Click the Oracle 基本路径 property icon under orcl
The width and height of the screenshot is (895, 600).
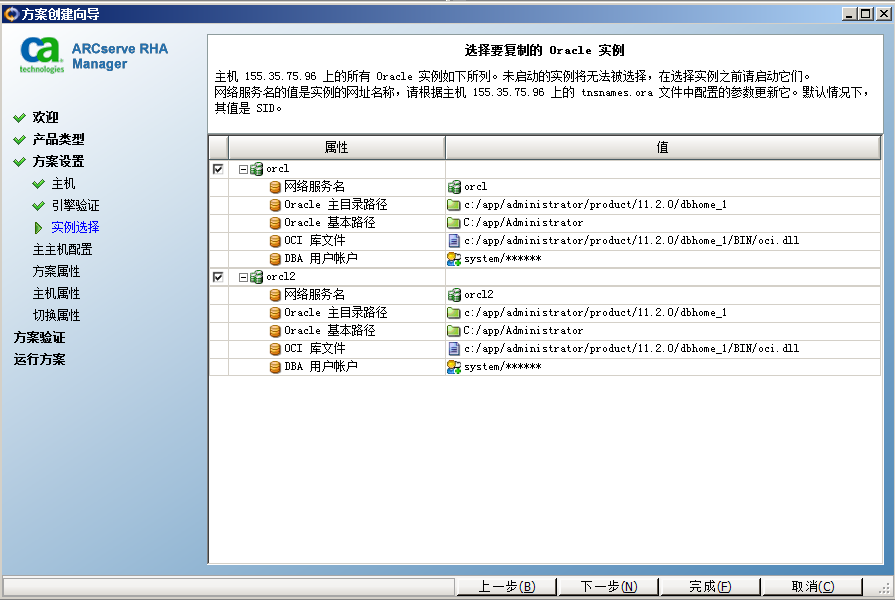[275, 223]
